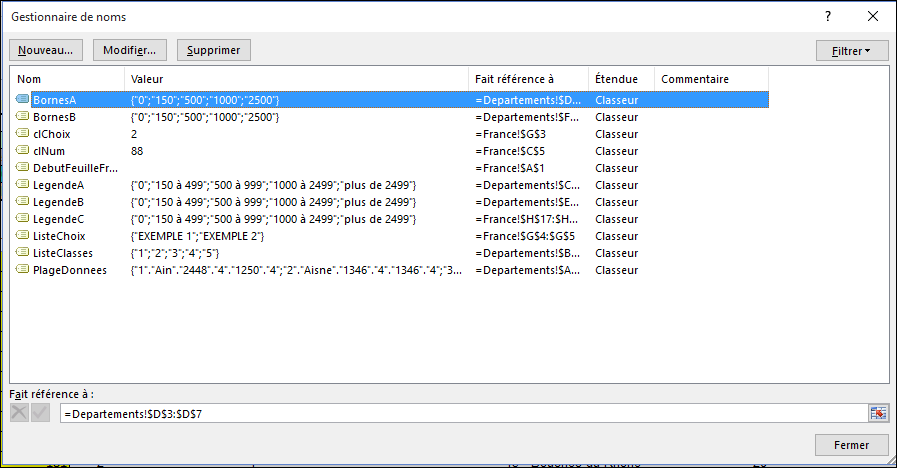This screenshot has height=468, width=897.
Task: Click reference =France!$G$4:$G$5
Action: coord(525,236)
